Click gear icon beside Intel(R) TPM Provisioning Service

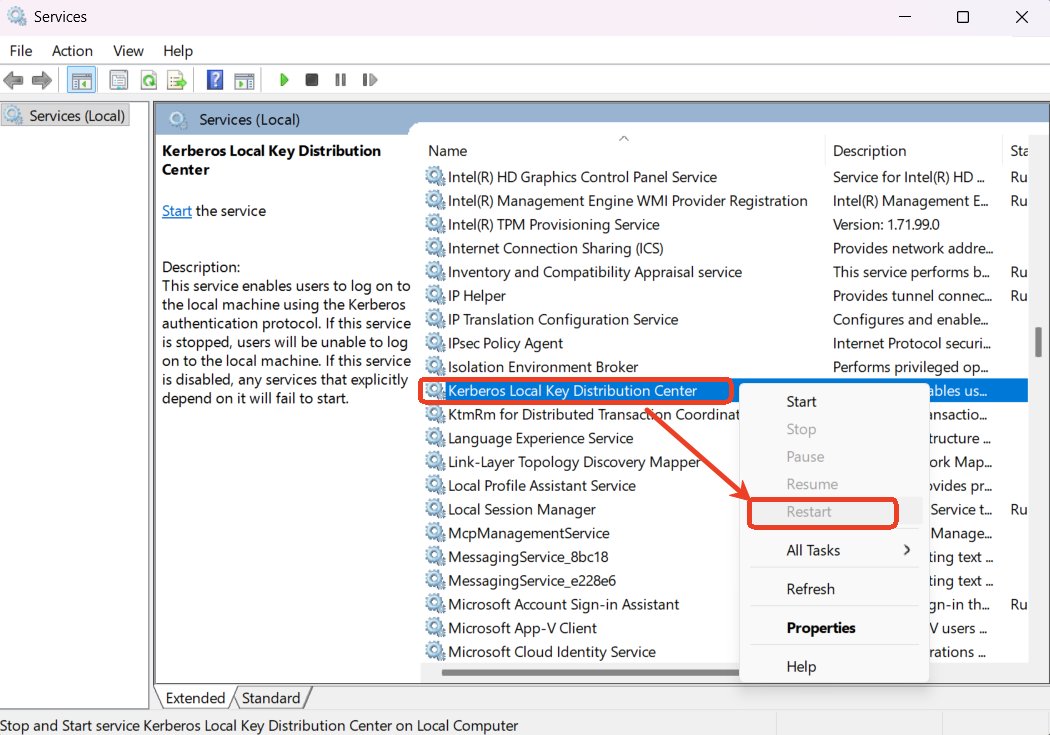click(x=435, y=224)
